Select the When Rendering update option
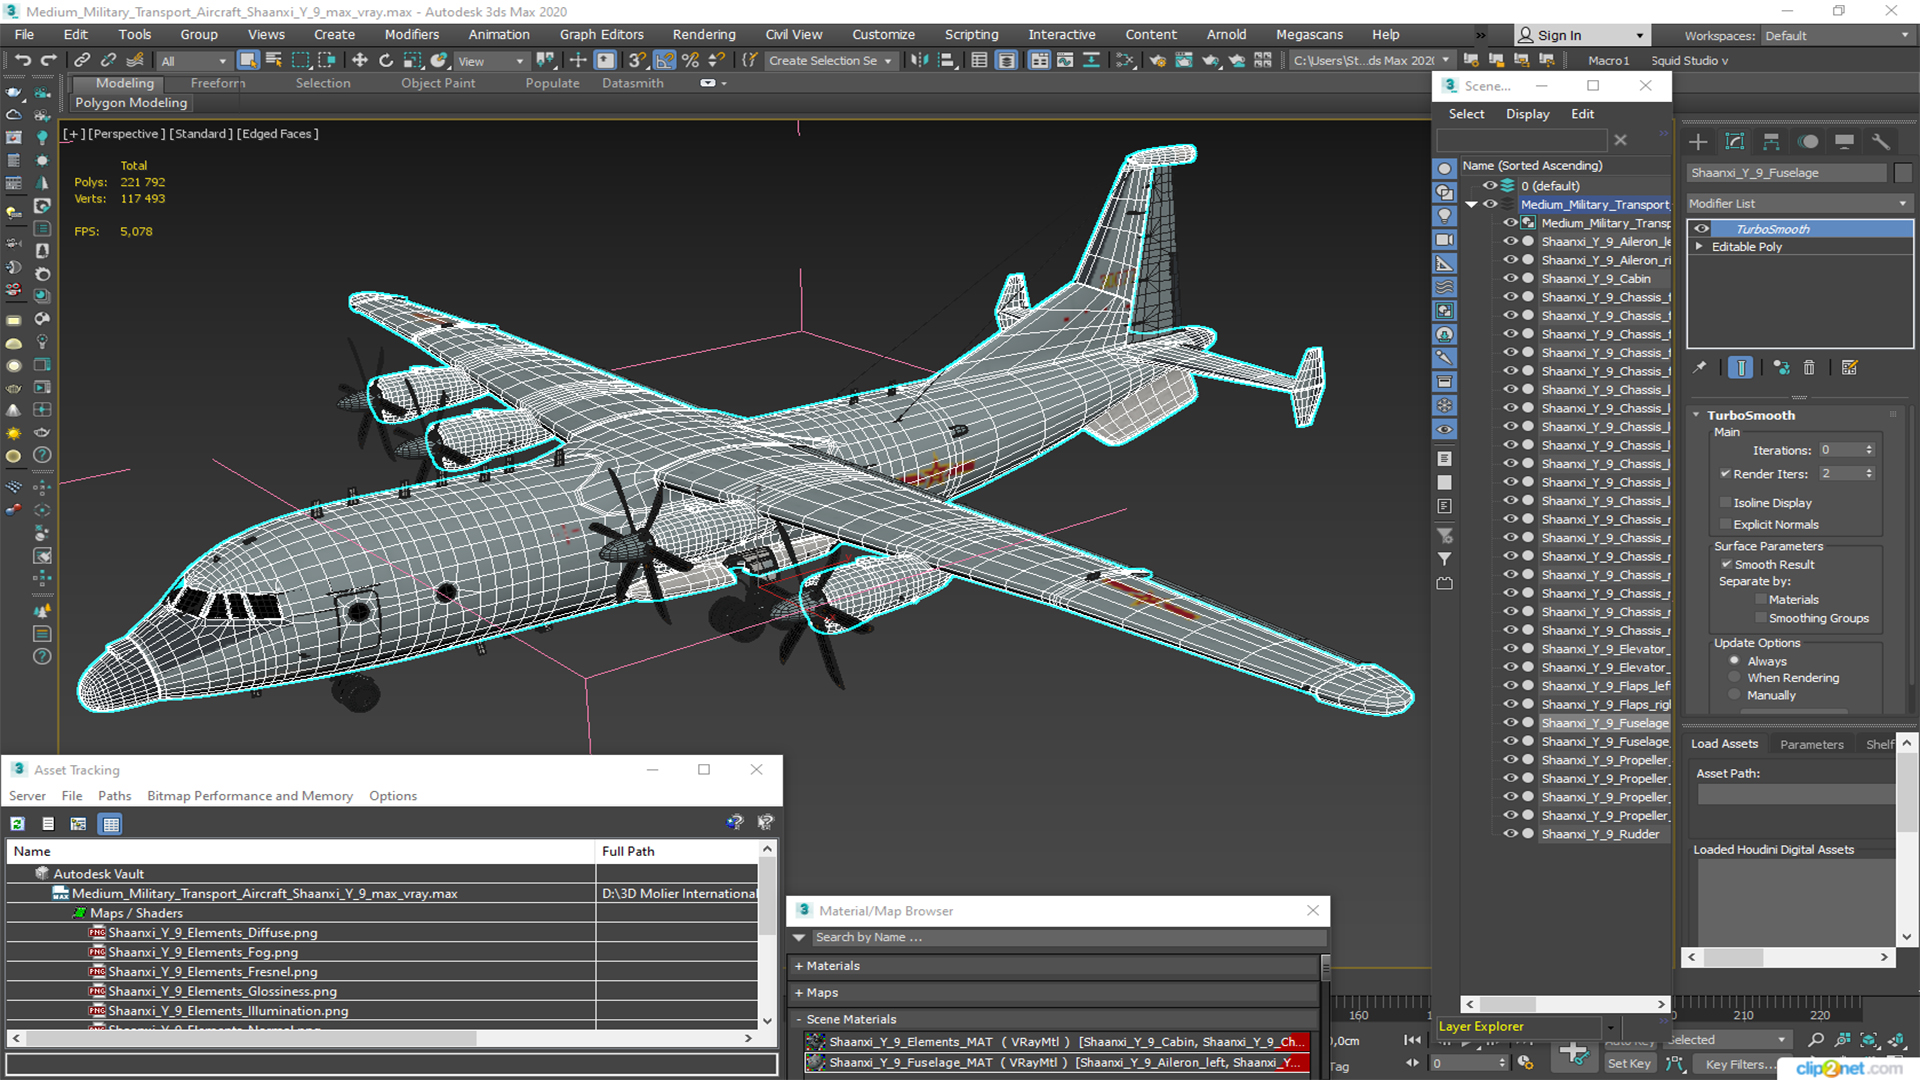 pyautogui.click(x=1735, y=678)
